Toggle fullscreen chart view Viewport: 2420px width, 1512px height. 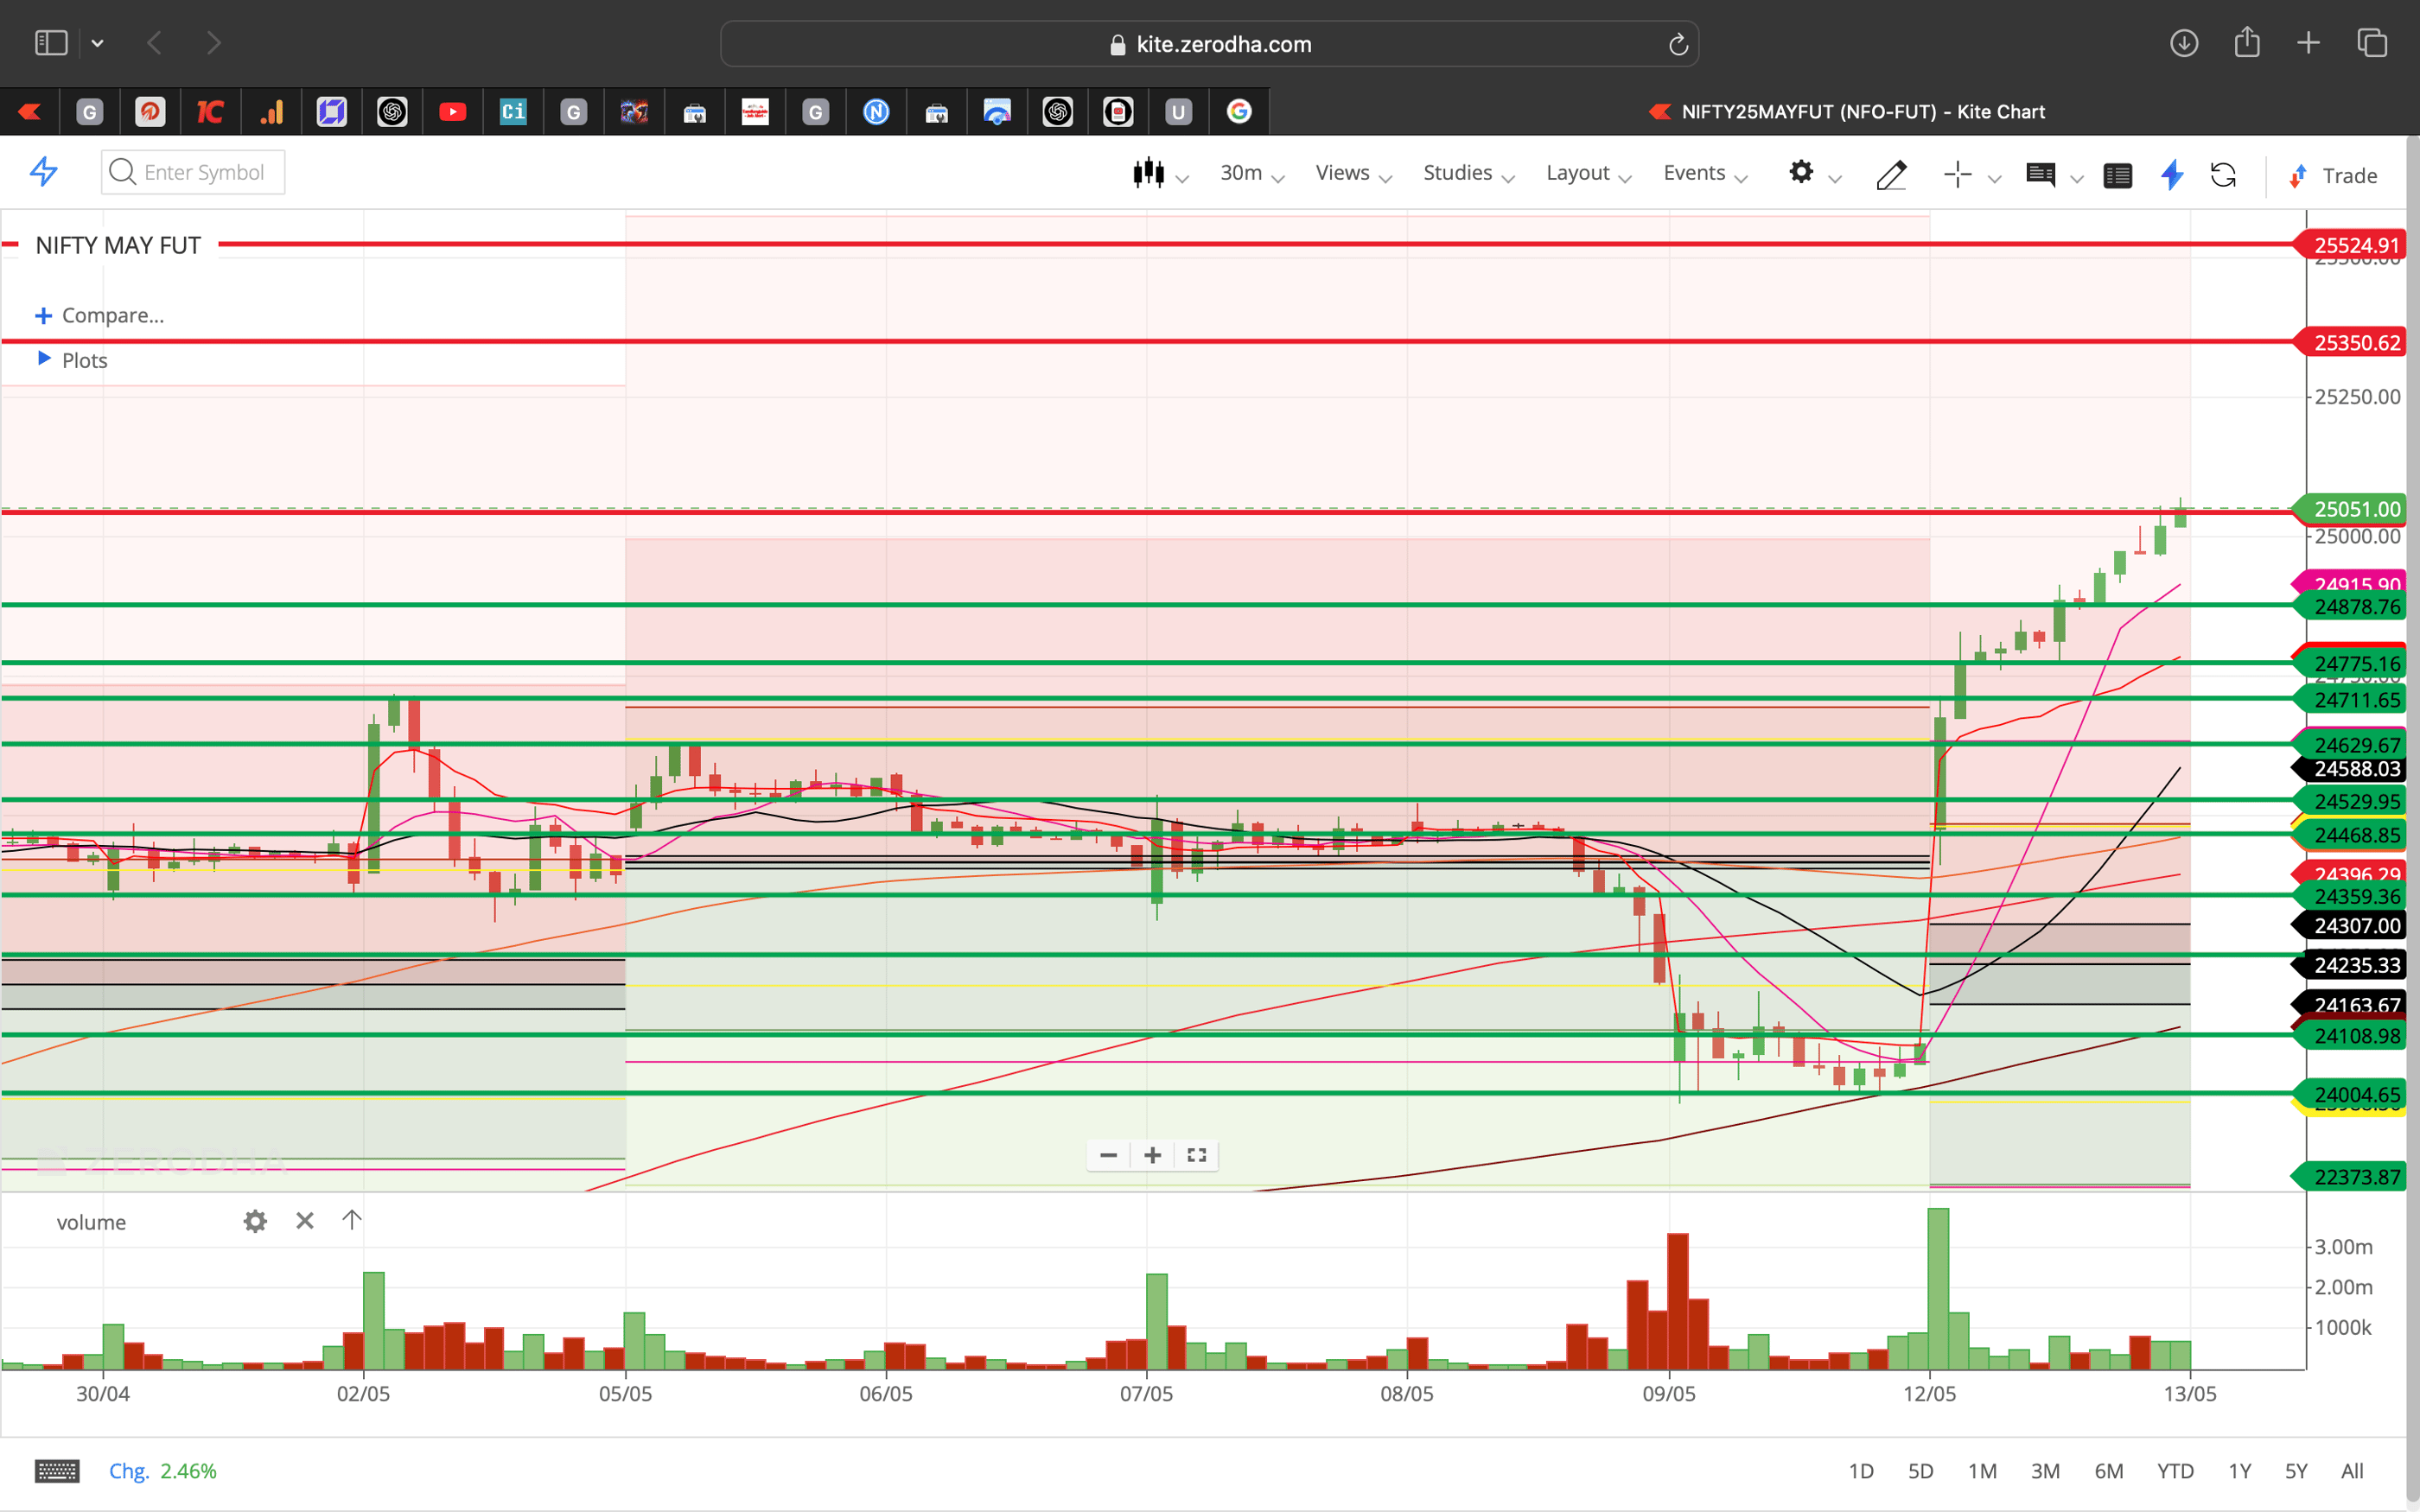[1196, 1155]
